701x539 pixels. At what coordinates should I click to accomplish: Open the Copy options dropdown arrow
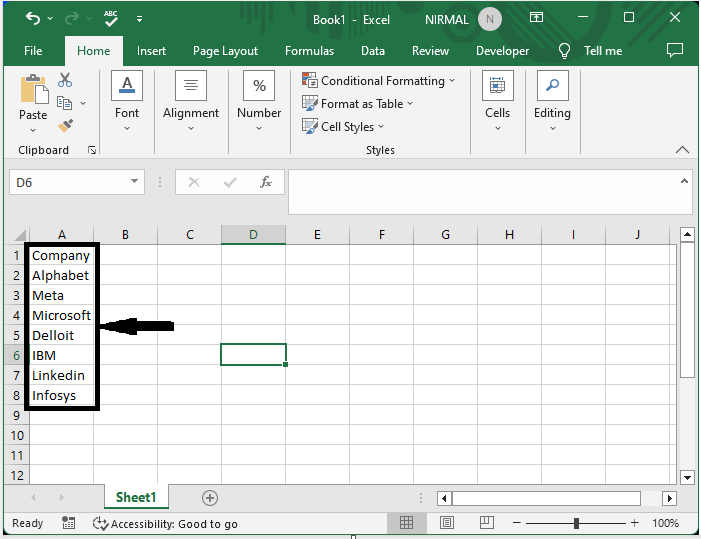83,103
